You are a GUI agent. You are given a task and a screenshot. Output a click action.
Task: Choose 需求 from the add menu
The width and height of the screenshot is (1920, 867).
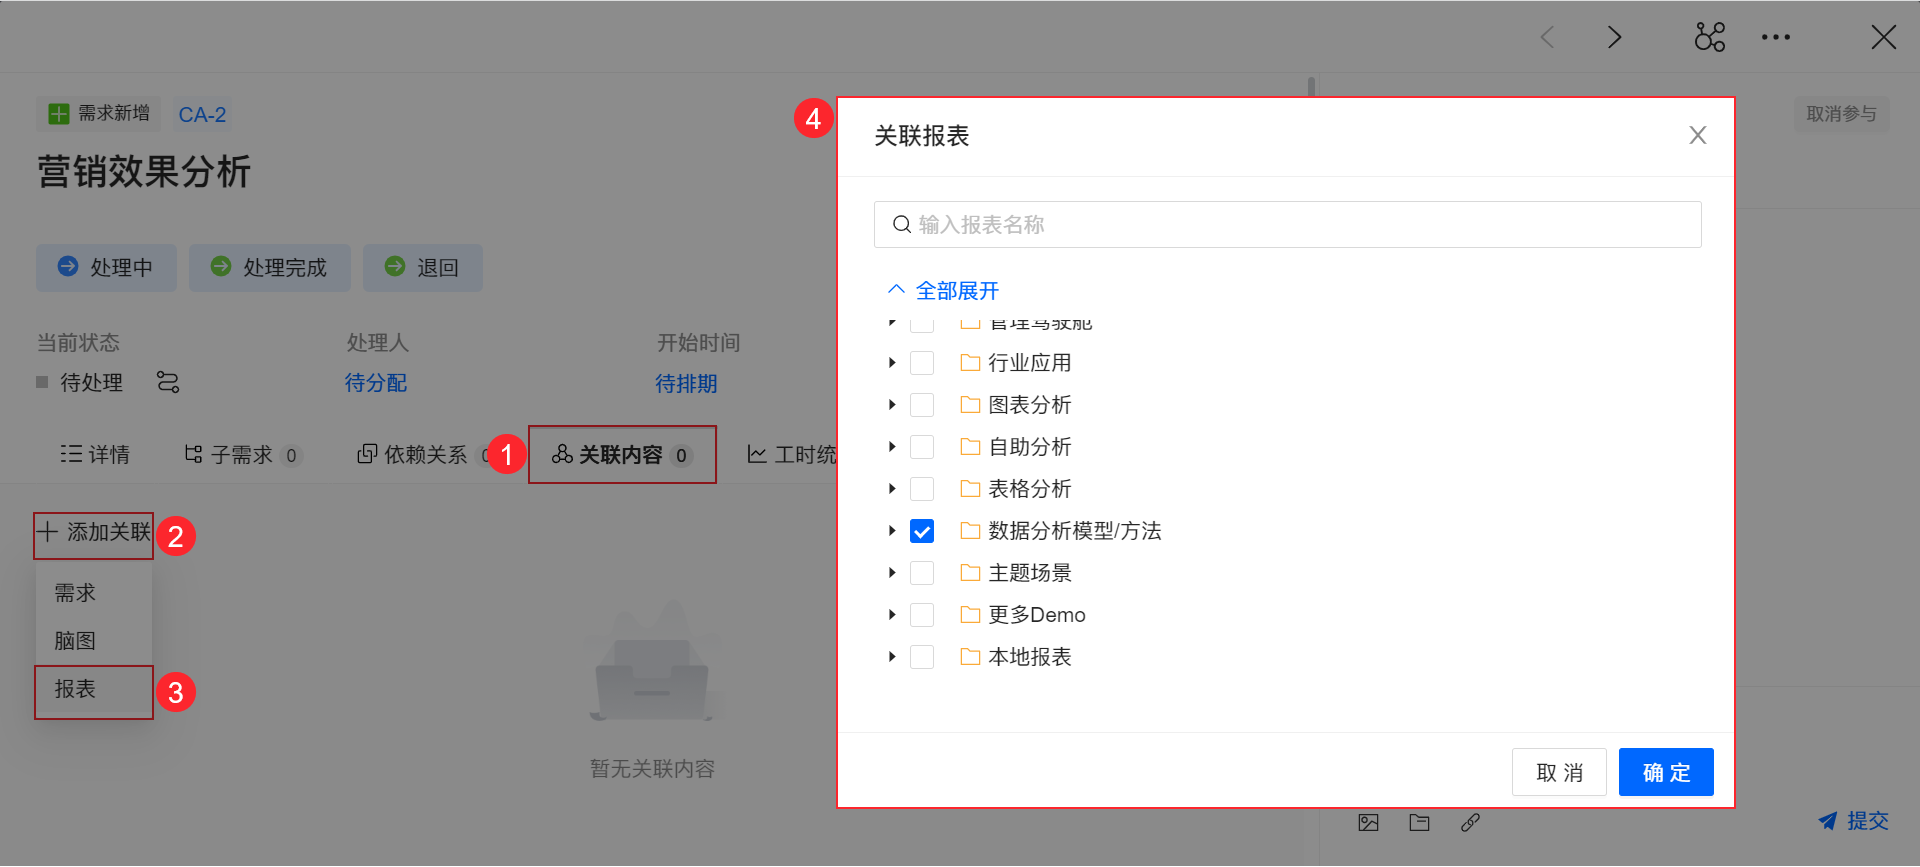click(94, 593)
